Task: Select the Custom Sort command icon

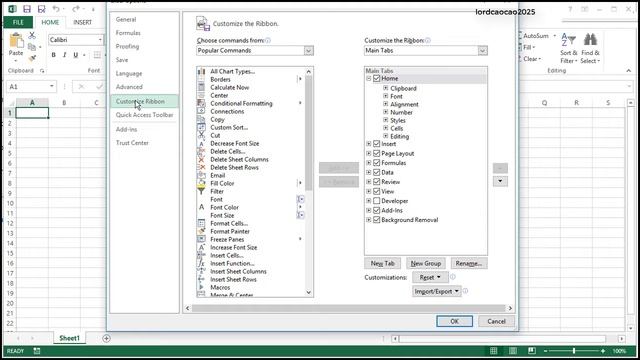Action: click(201, 127)
